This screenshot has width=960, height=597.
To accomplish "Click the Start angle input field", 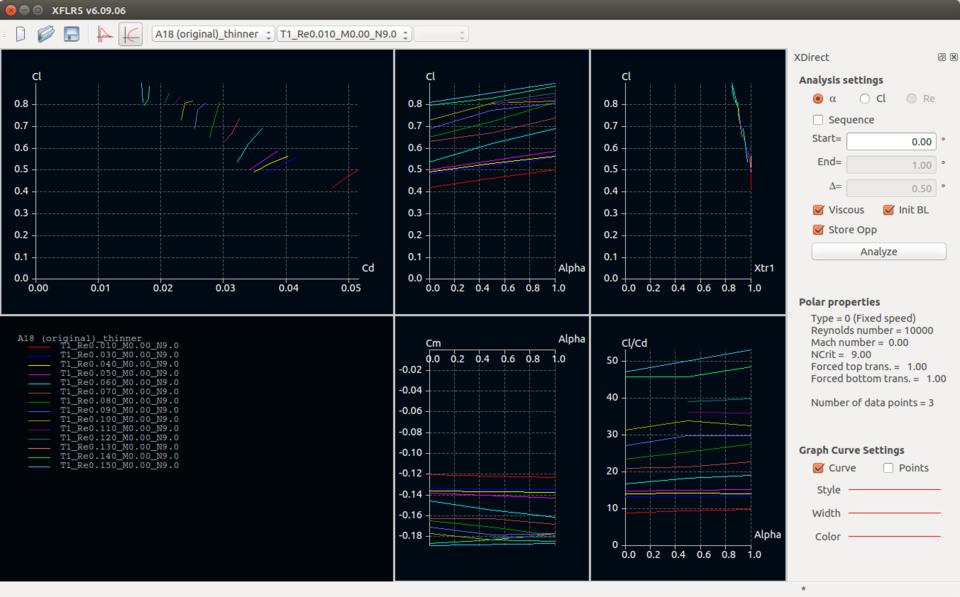I will pos(891,142).
